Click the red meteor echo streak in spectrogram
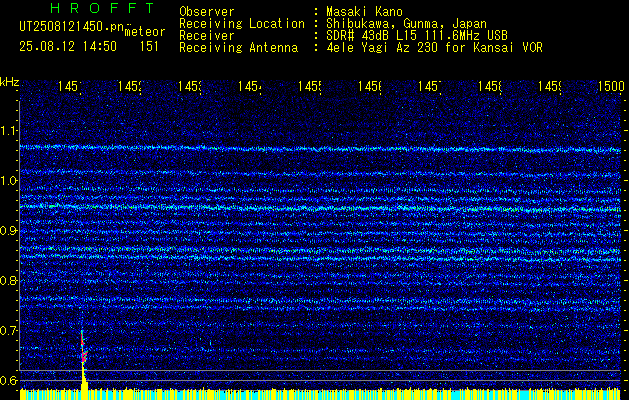This screenshot has width=629, height=400. click(83, 348)
